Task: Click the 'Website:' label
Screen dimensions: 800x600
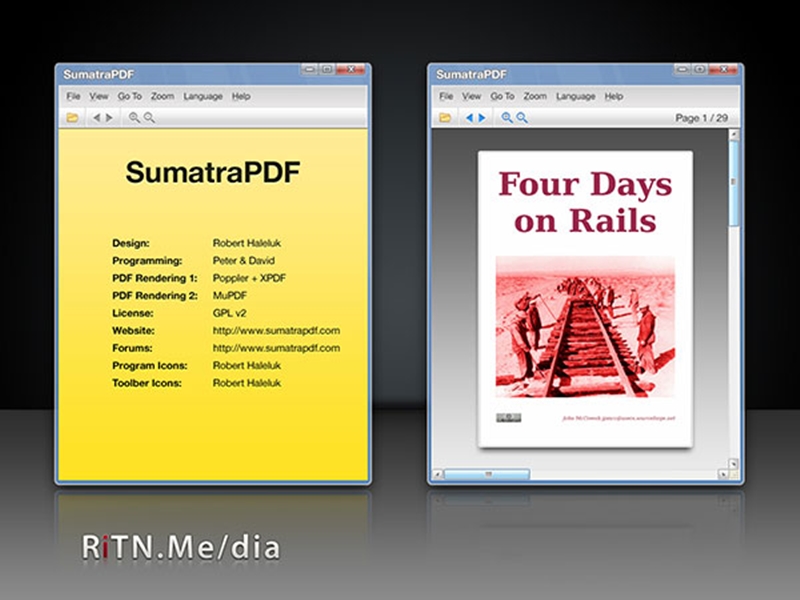Action: pos(133,331)
